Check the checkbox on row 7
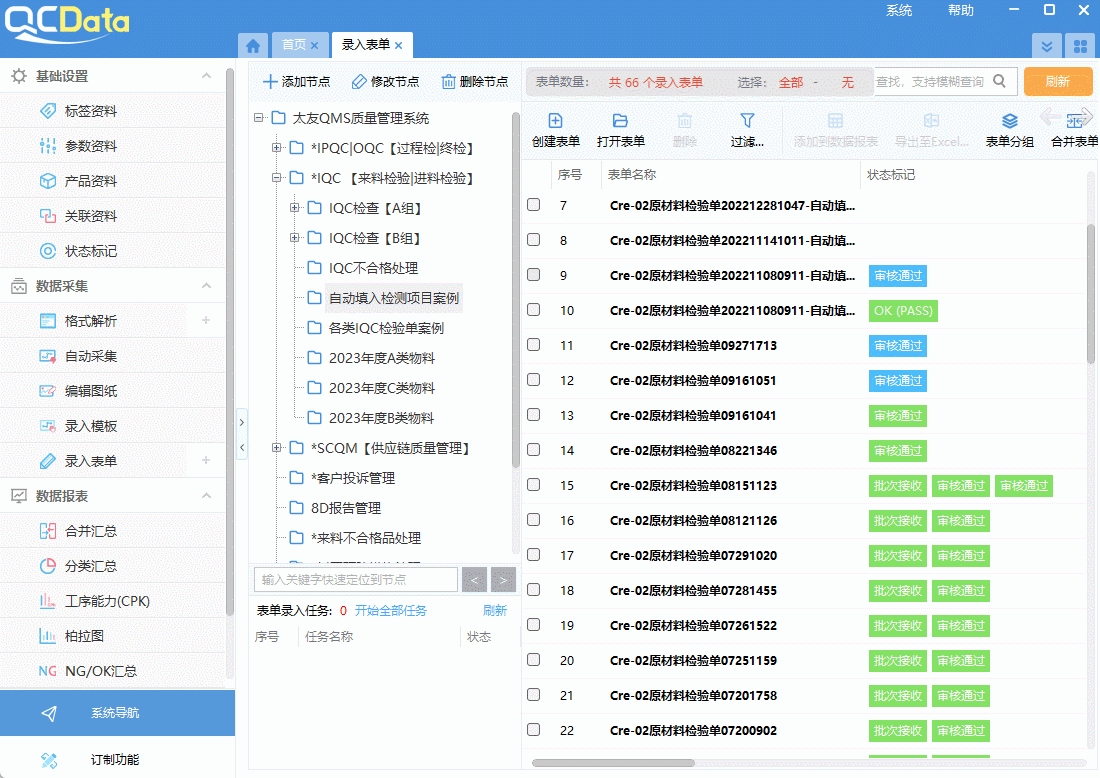Image resolution: width=1100 pixels, height=778 pixels. (533, 205)
